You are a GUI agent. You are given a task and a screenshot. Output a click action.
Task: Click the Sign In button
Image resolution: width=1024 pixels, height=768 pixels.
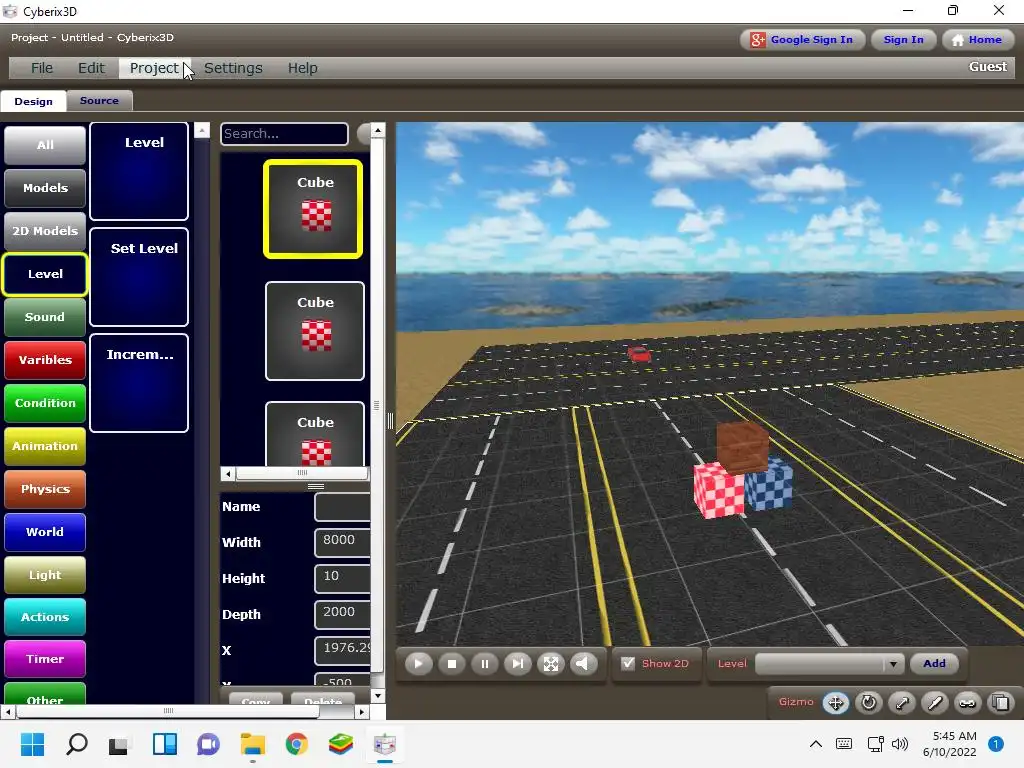904,40
